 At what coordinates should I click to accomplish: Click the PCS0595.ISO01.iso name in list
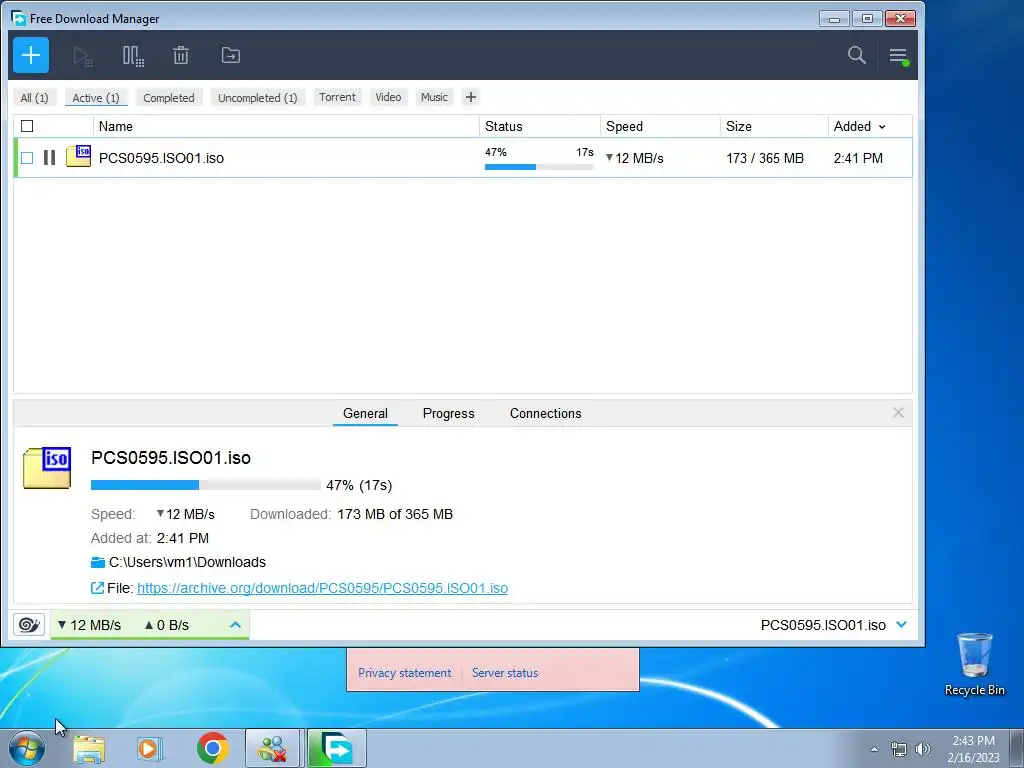click(161, 158)
